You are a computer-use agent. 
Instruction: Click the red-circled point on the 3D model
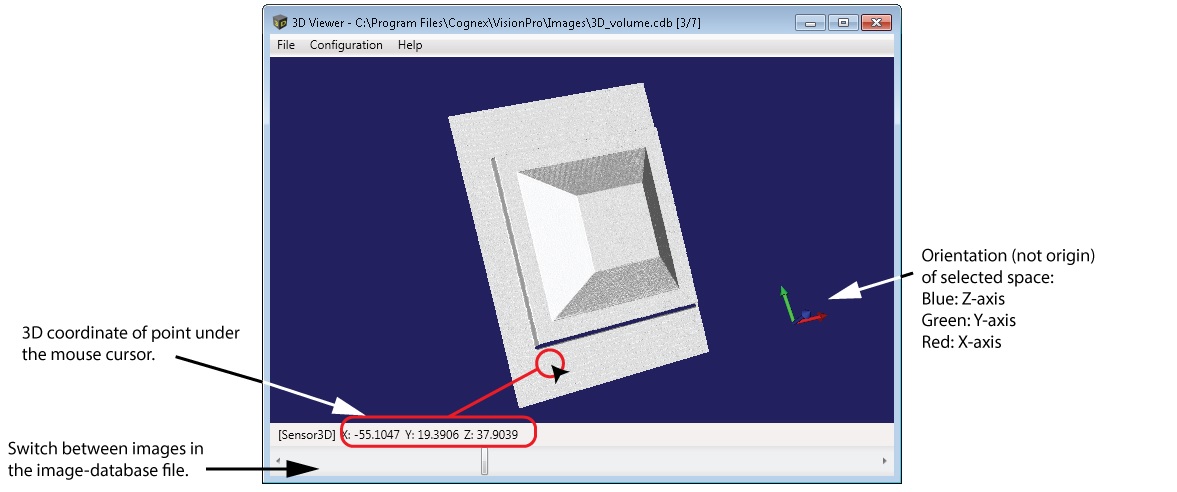click(x=549, y=362)
